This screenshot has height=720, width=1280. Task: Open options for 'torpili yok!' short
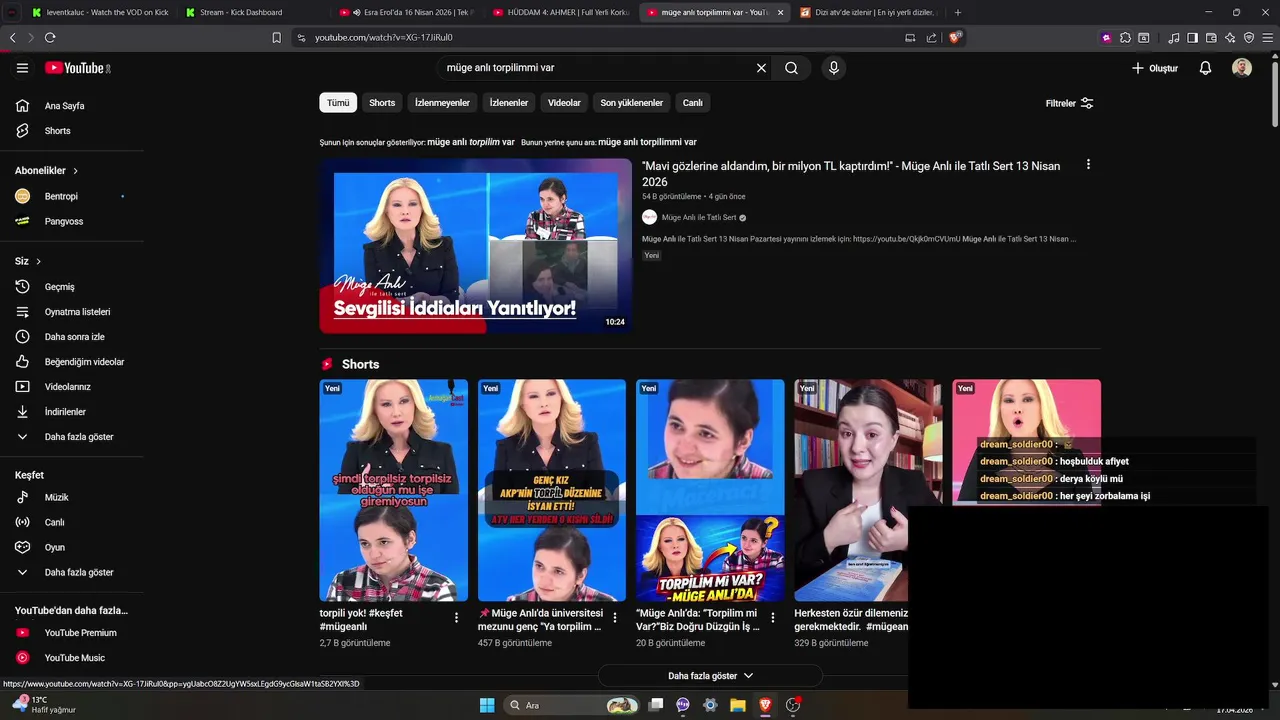tap(456, 618)
